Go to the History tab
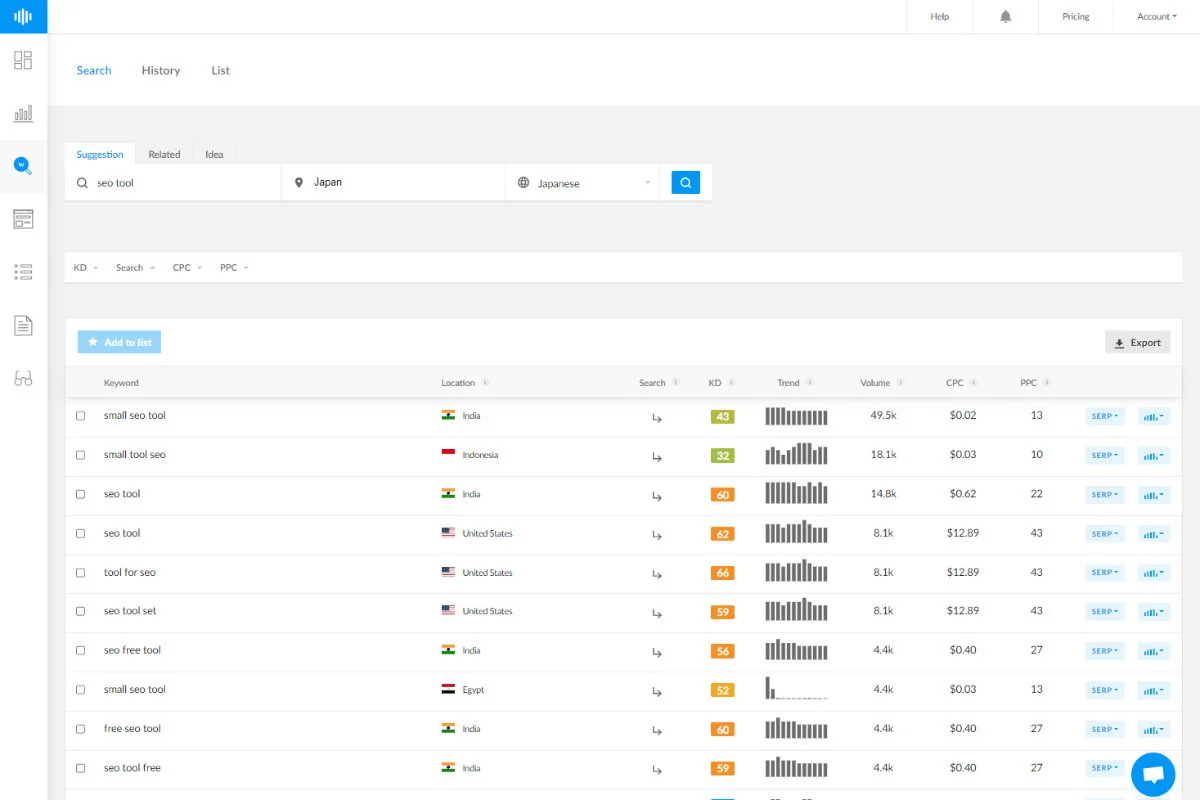 click(x=161, y=71)
